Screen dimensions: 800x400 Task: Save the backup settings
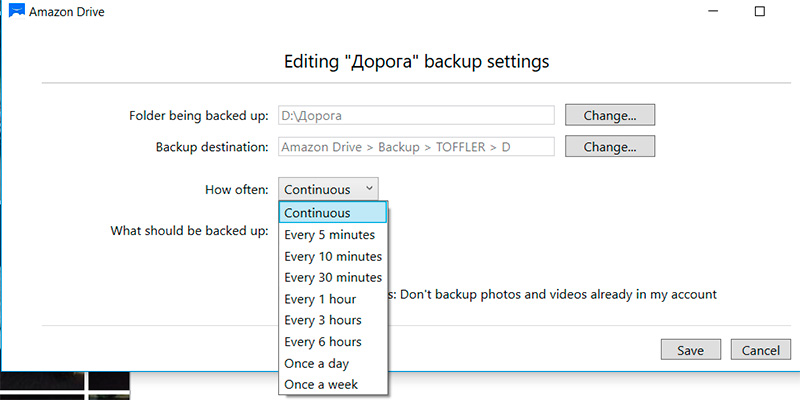[690, 350]
